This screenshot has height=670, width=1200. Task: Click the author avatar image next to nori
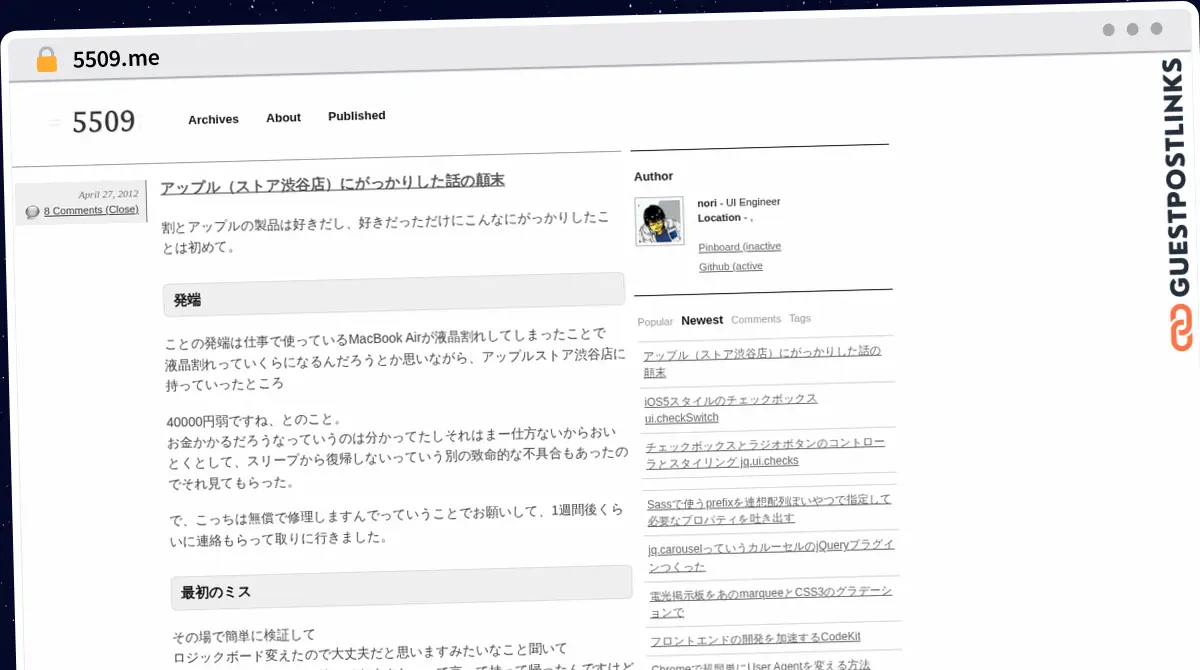659,222
